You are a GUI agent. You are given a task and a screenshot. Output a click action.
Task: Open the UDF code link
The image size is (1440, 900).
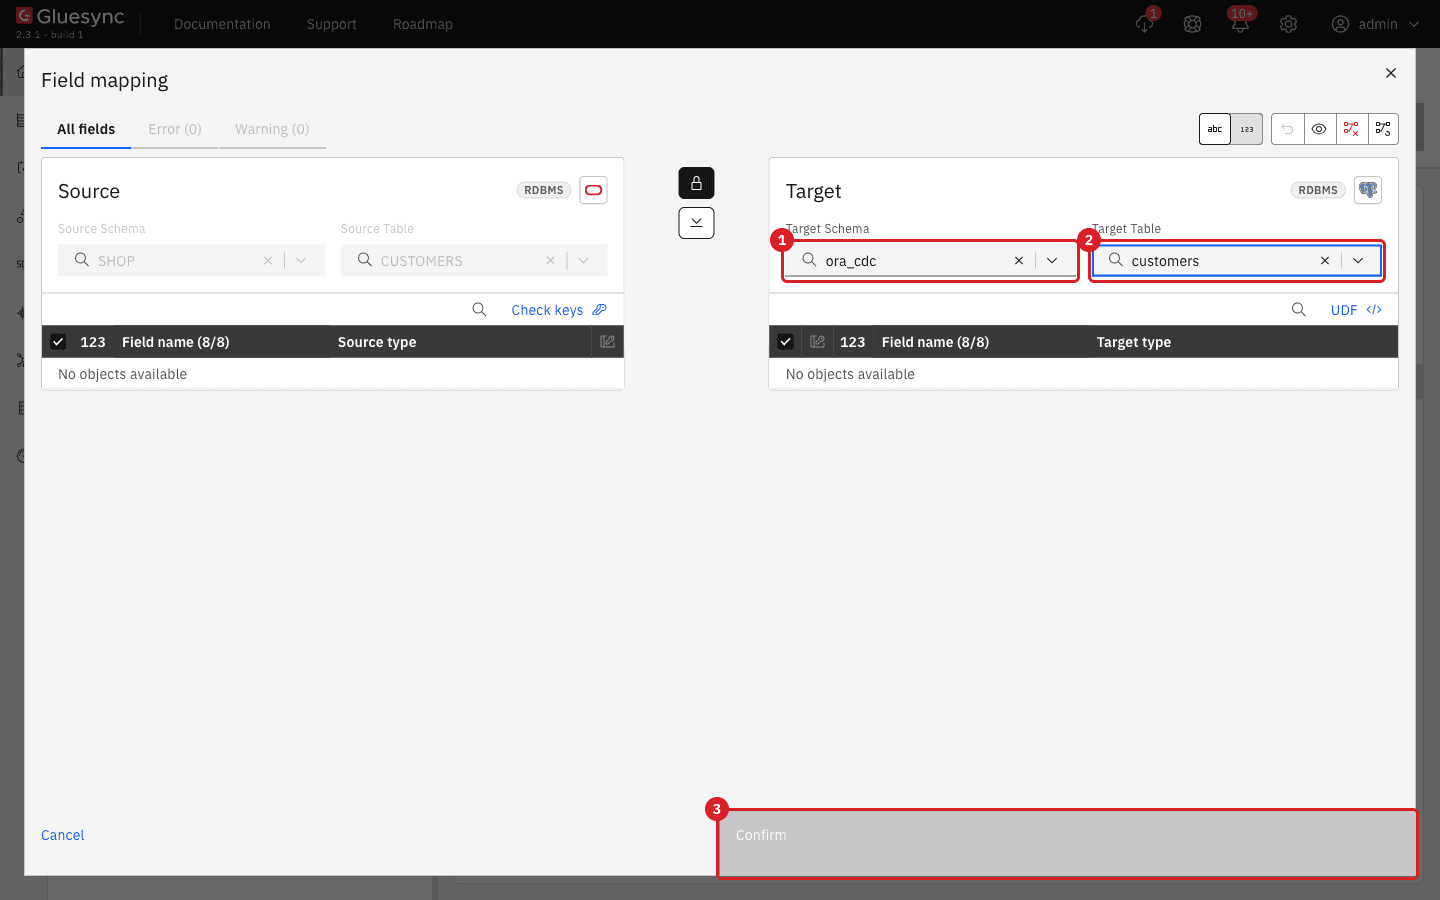click(x=1356, y=310)
